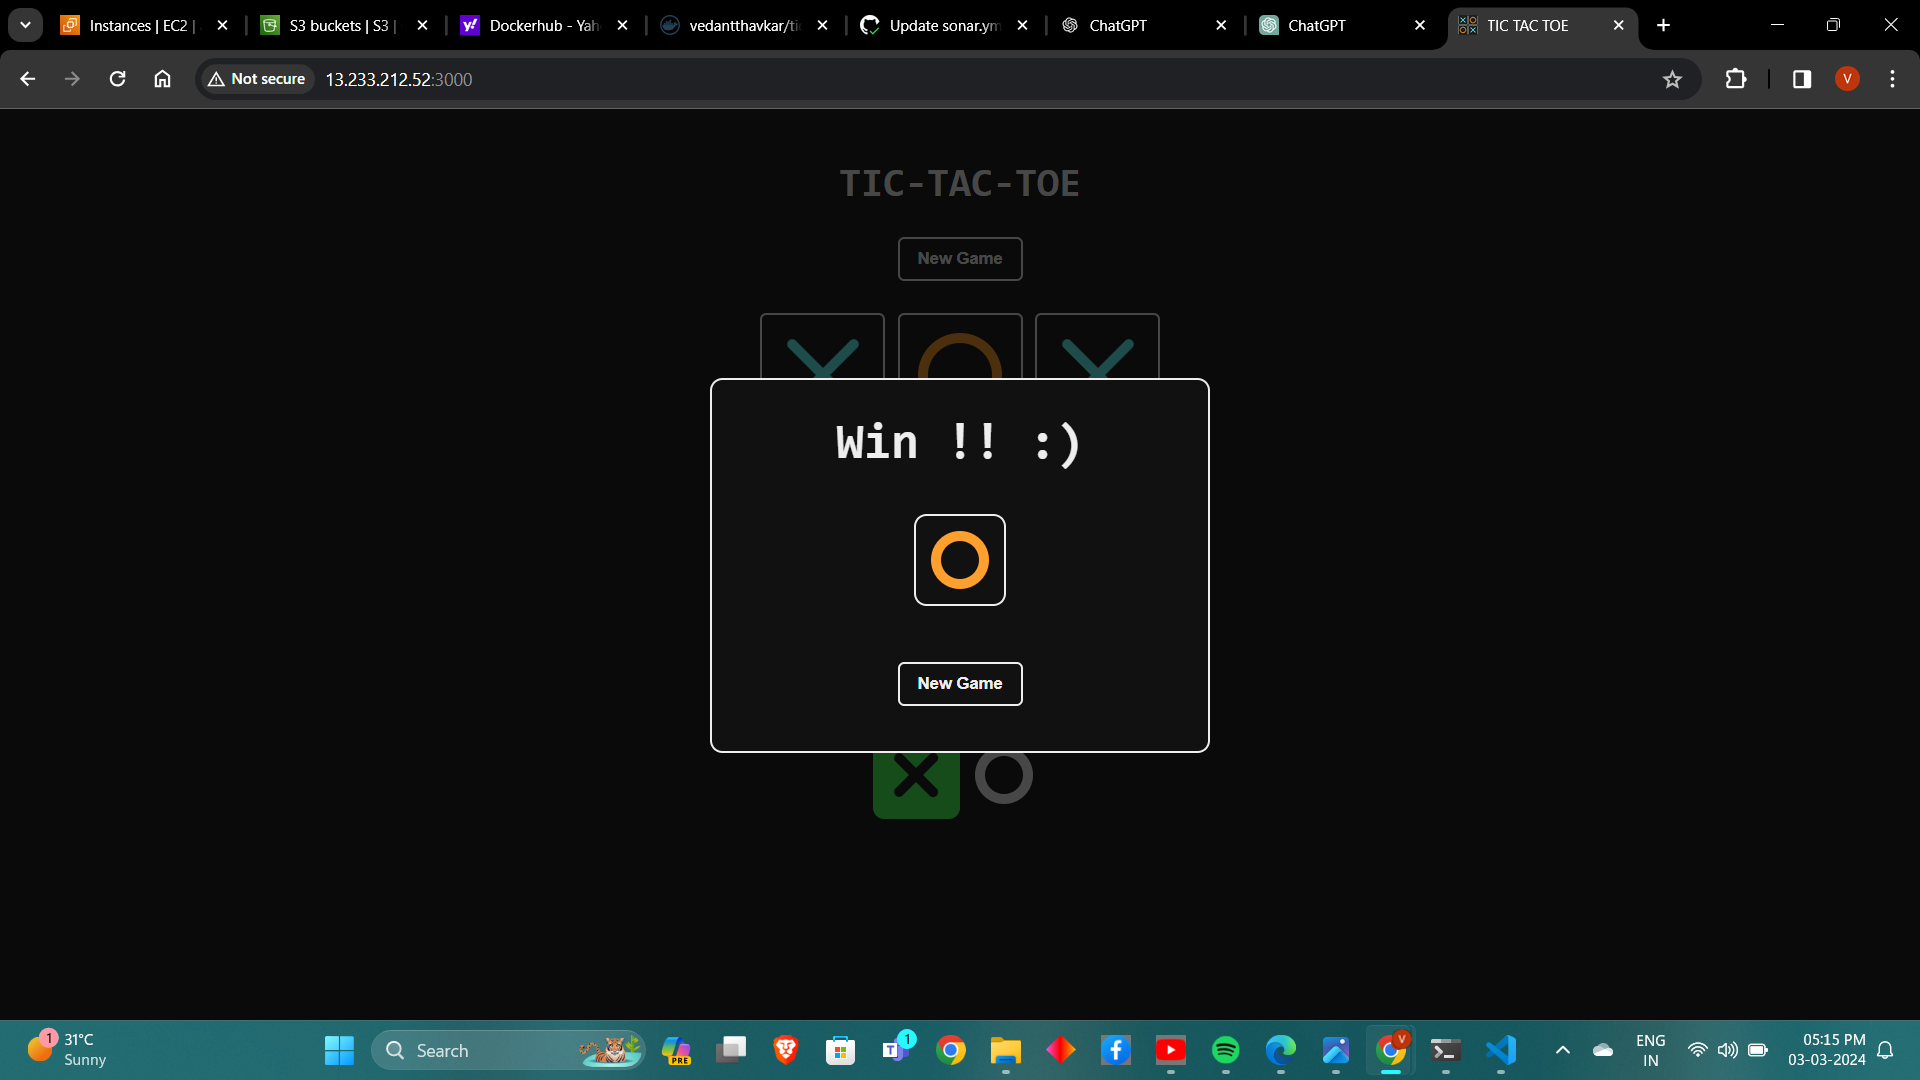This screenshot has height=1080, width=1920.
Task: Click New Game button inside modal
Action: point(960,683)
